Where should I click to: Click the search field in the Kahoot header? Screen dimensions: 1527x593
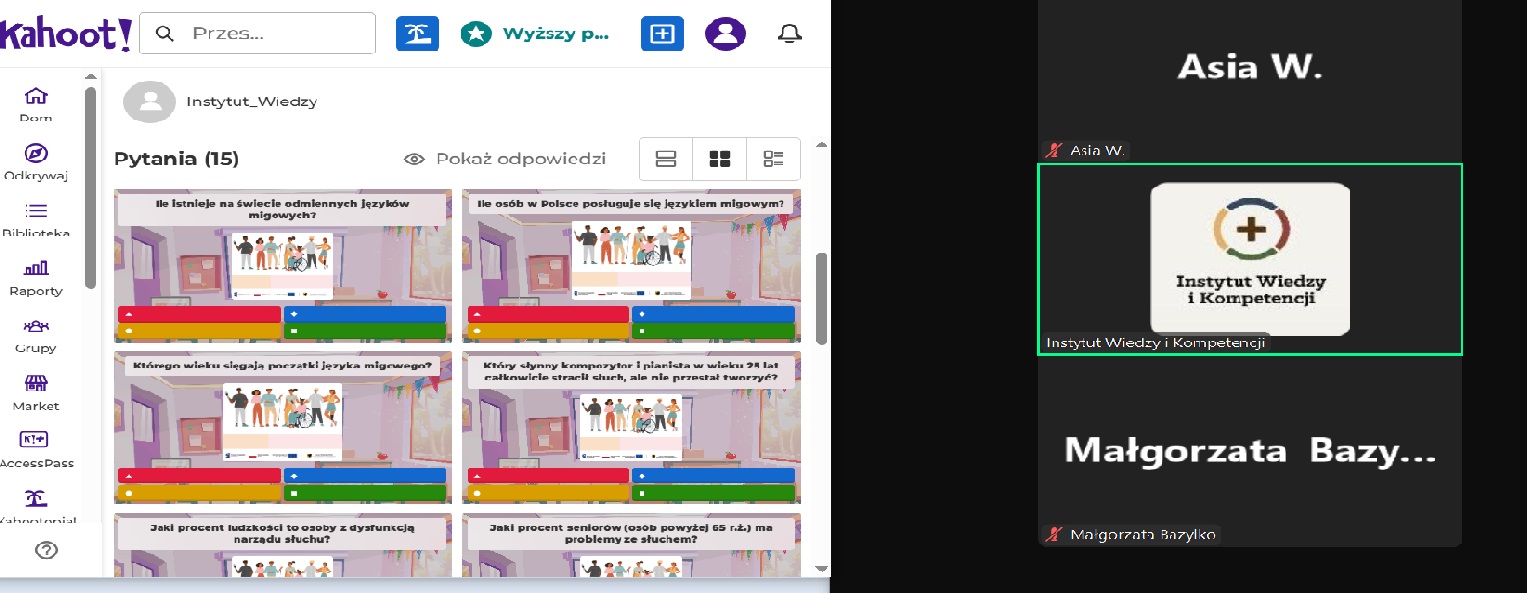tap(257, 33)
